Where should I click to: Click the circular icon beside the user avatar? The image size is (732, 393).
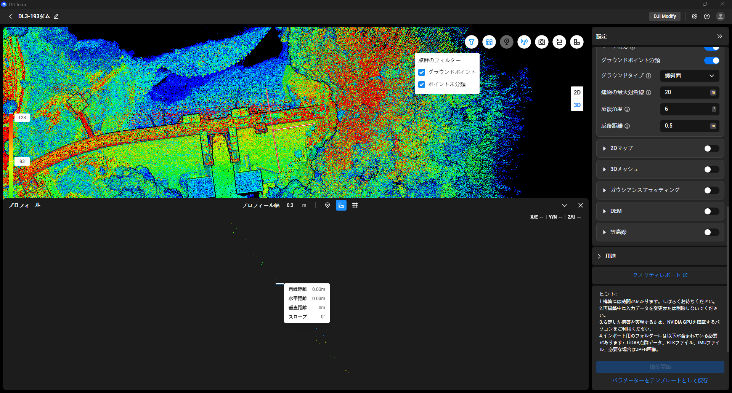(707, 16)
